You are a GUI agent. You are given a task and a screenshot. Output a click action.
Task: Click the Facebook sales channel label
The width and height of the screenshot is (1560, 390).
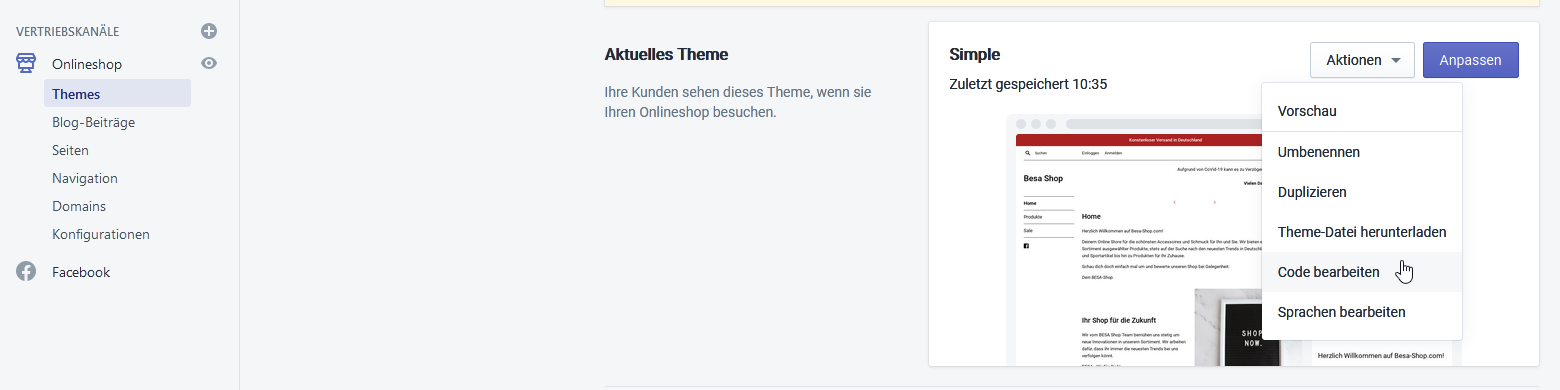[x=81, y=272]
